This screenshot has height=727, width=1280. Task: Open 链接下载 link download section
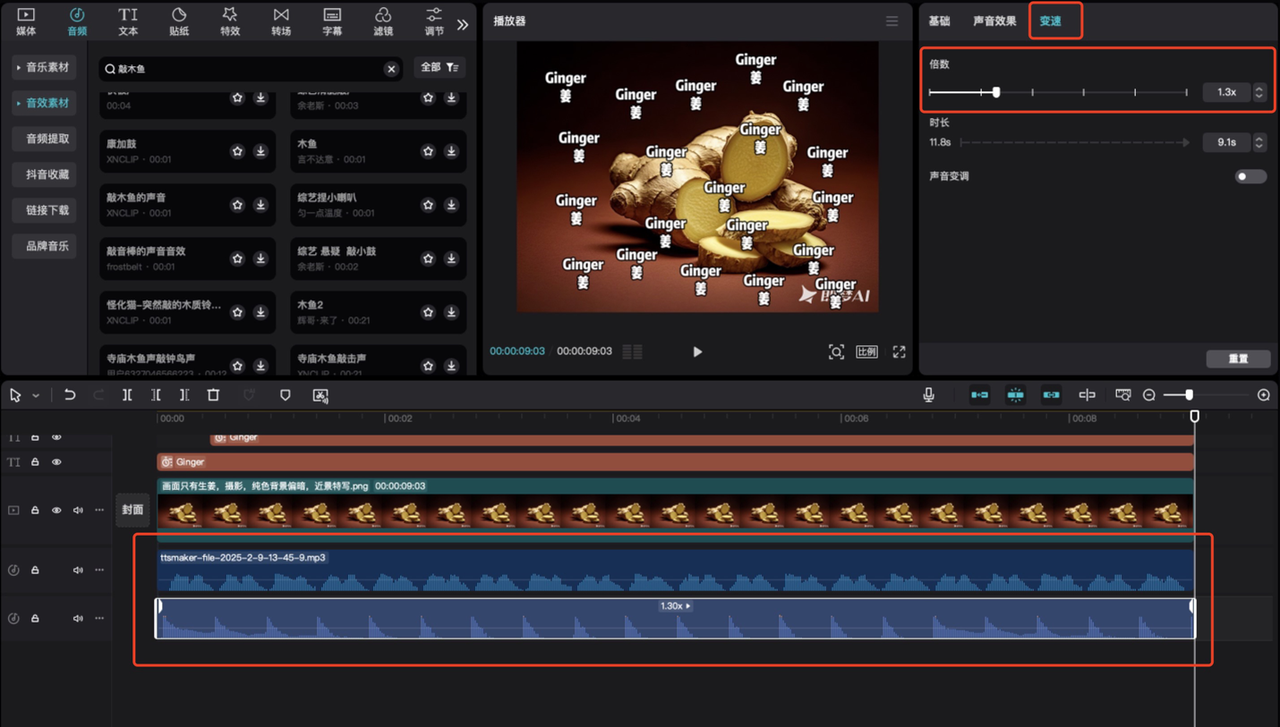(x=44, y=210)
